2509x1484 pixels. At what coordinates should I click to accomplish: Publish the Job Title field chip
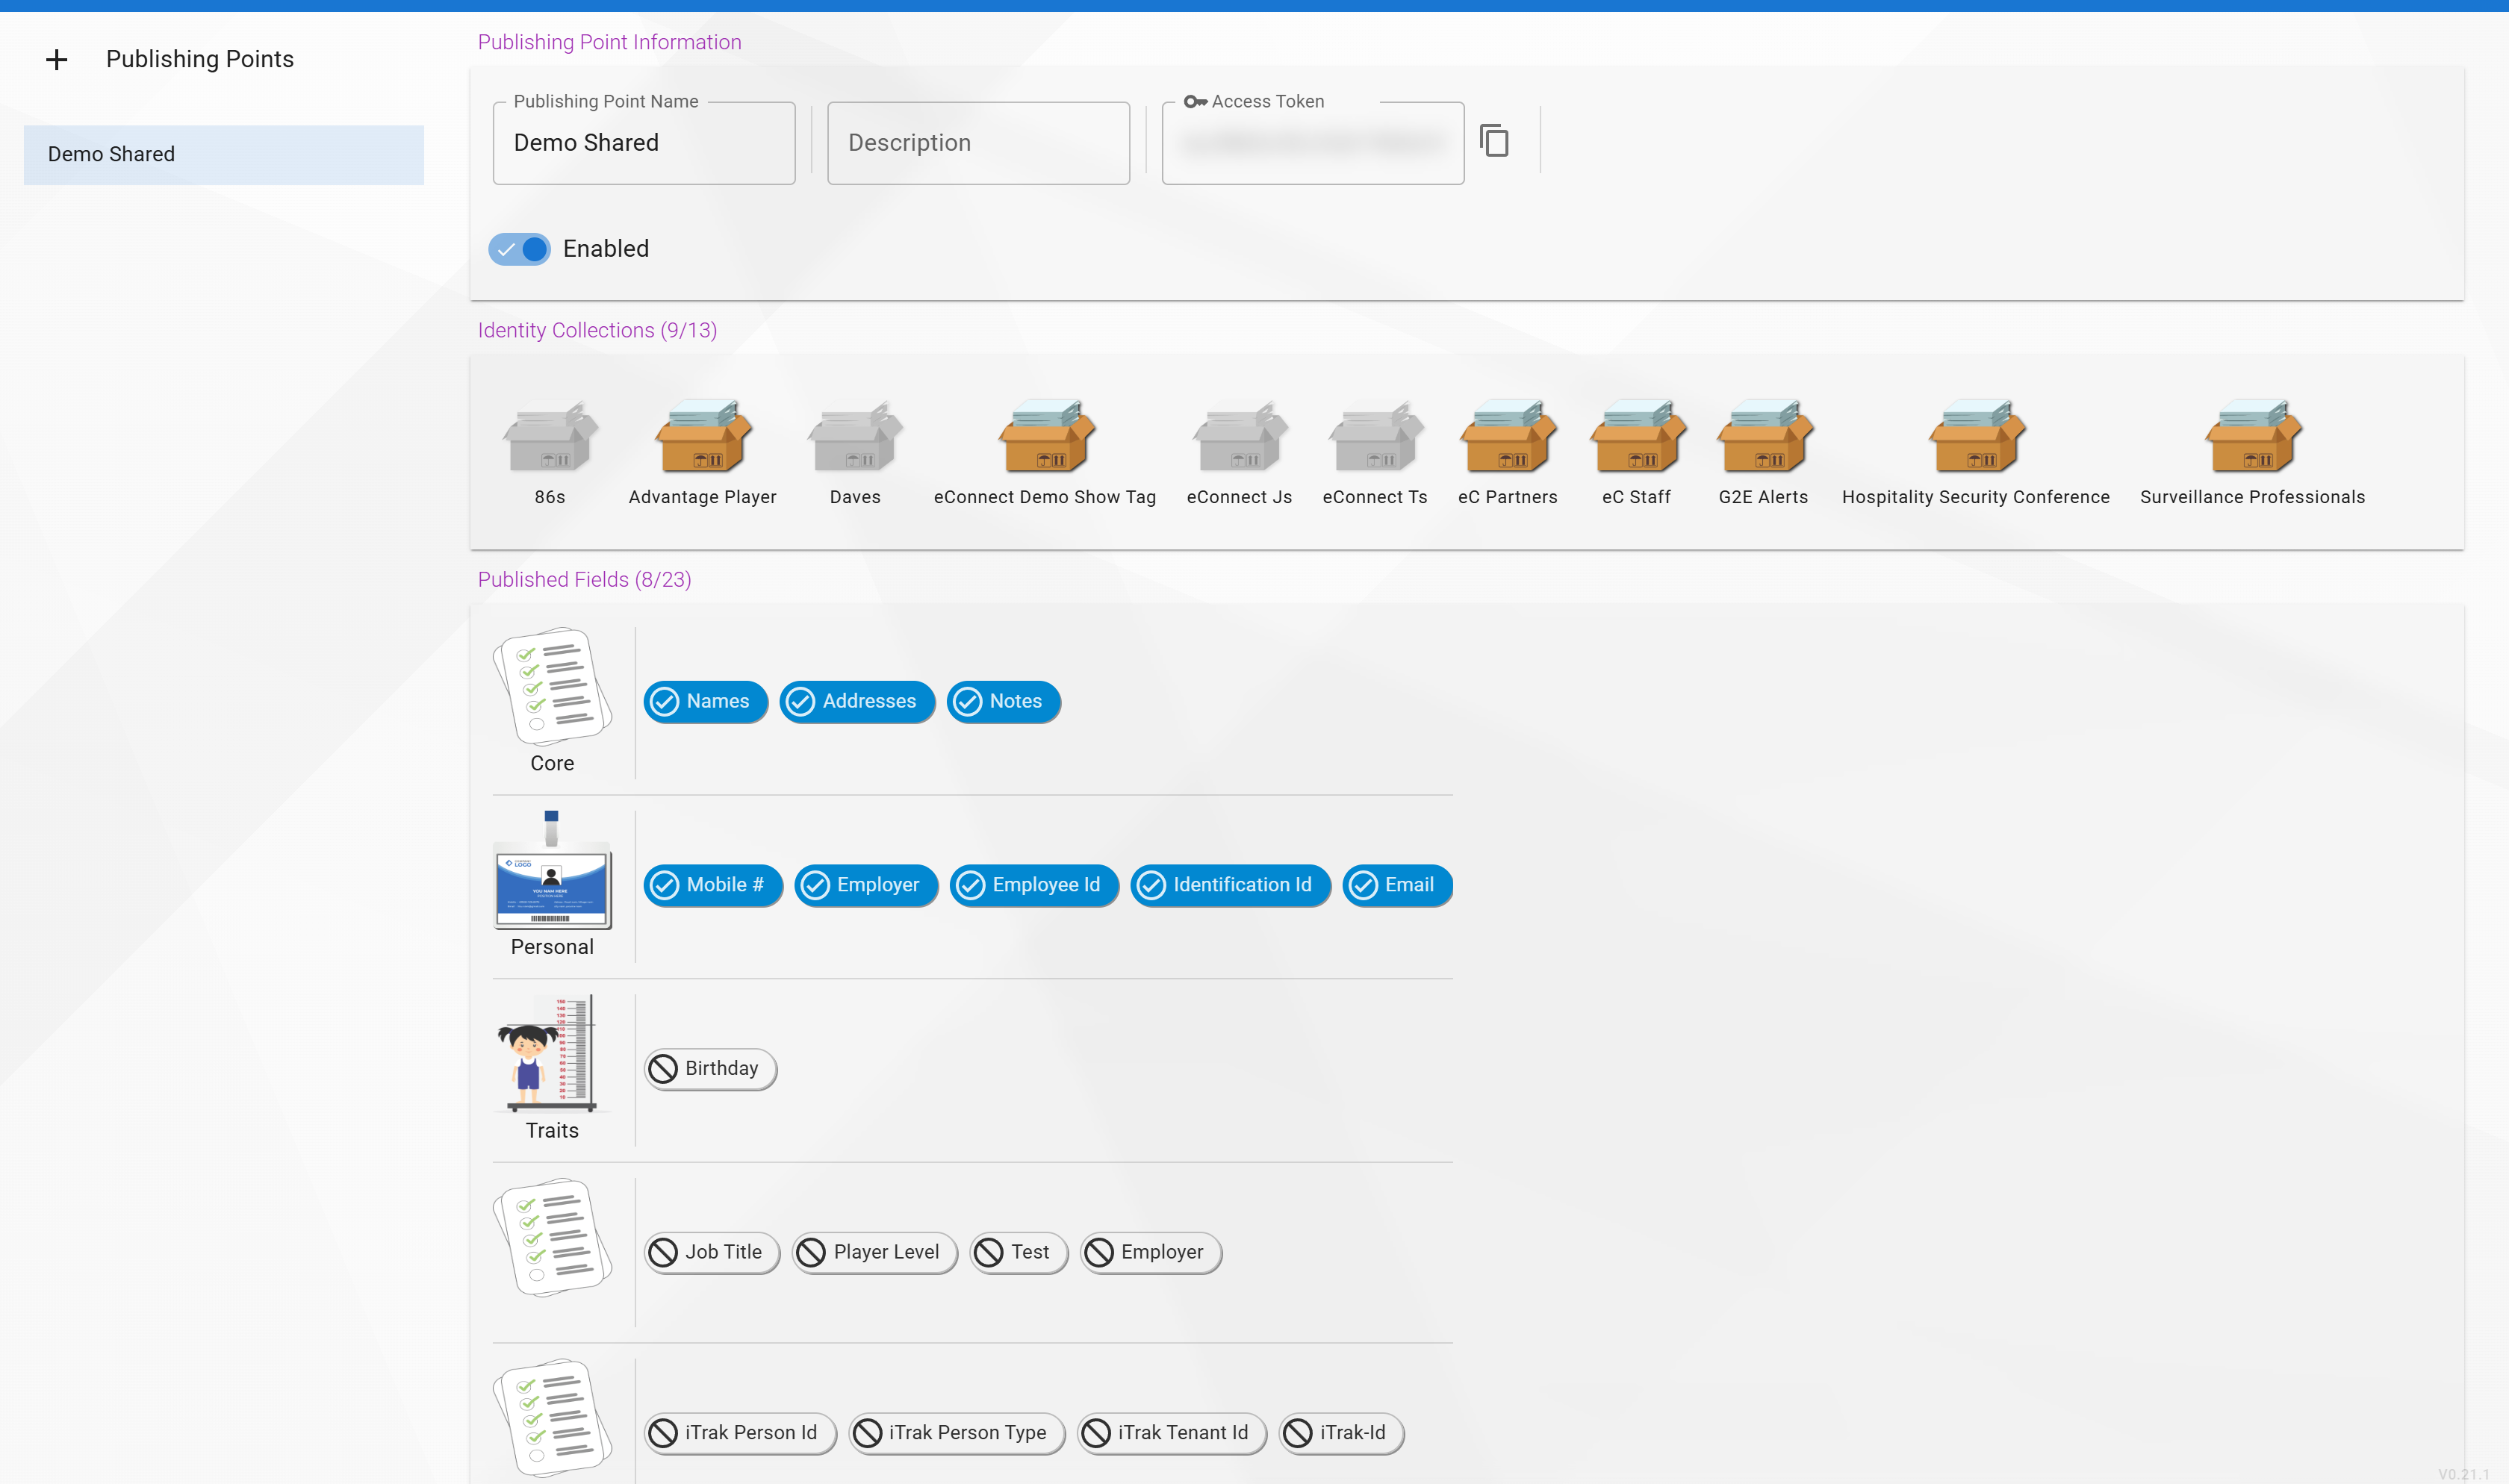pos(712,1252)
